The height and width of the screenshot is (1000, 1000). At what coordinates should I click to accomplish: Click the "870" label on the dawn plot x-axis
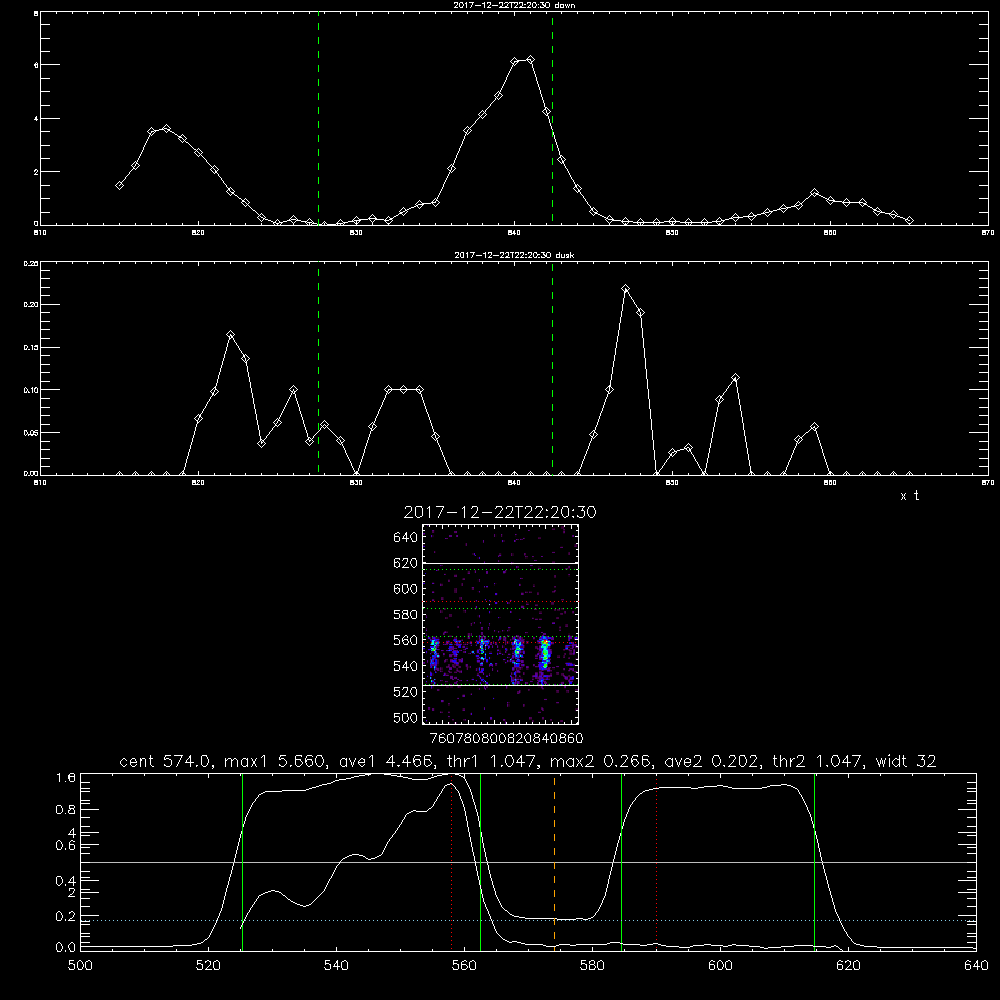coord(988,233)
